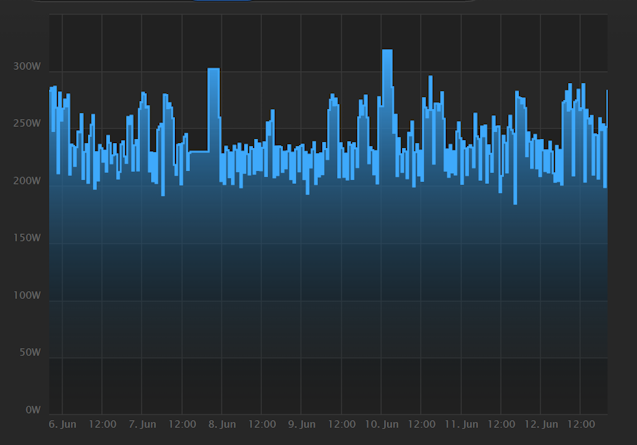Click the 300W y-axis label
The width and height of the screenshot is (637, 445).
(27, 67)
